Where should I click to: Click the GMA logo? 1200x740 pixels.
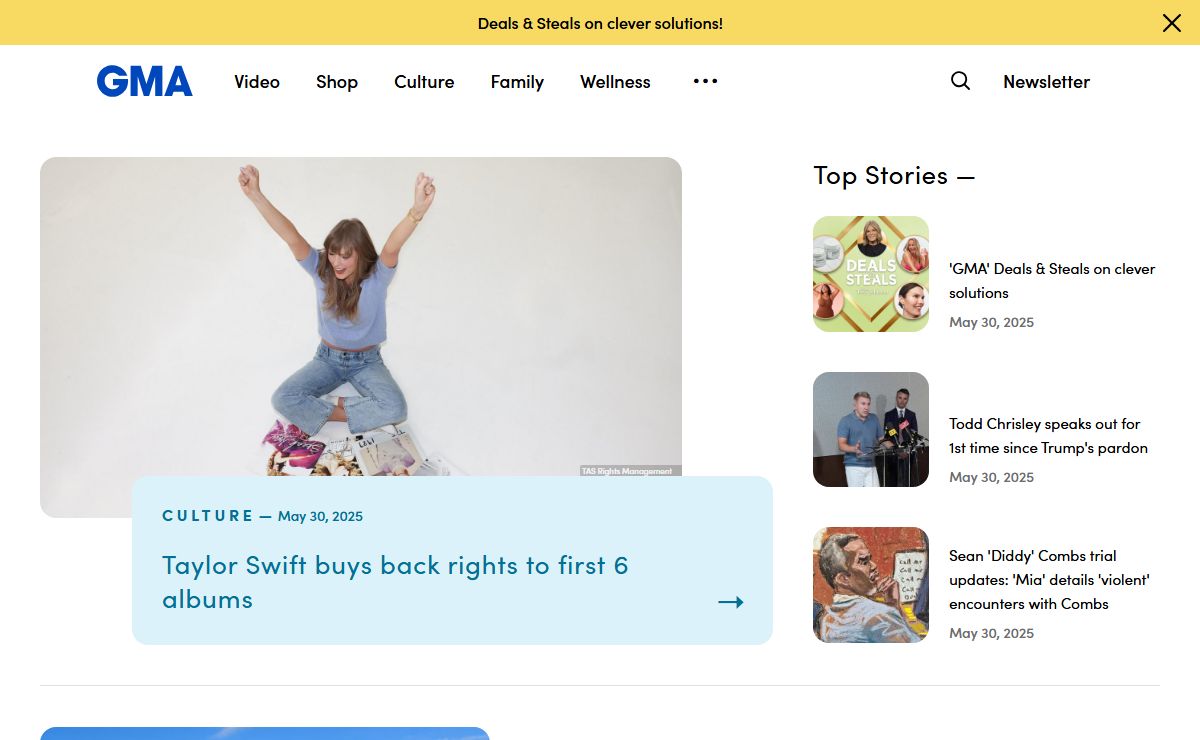click(144, 81)
